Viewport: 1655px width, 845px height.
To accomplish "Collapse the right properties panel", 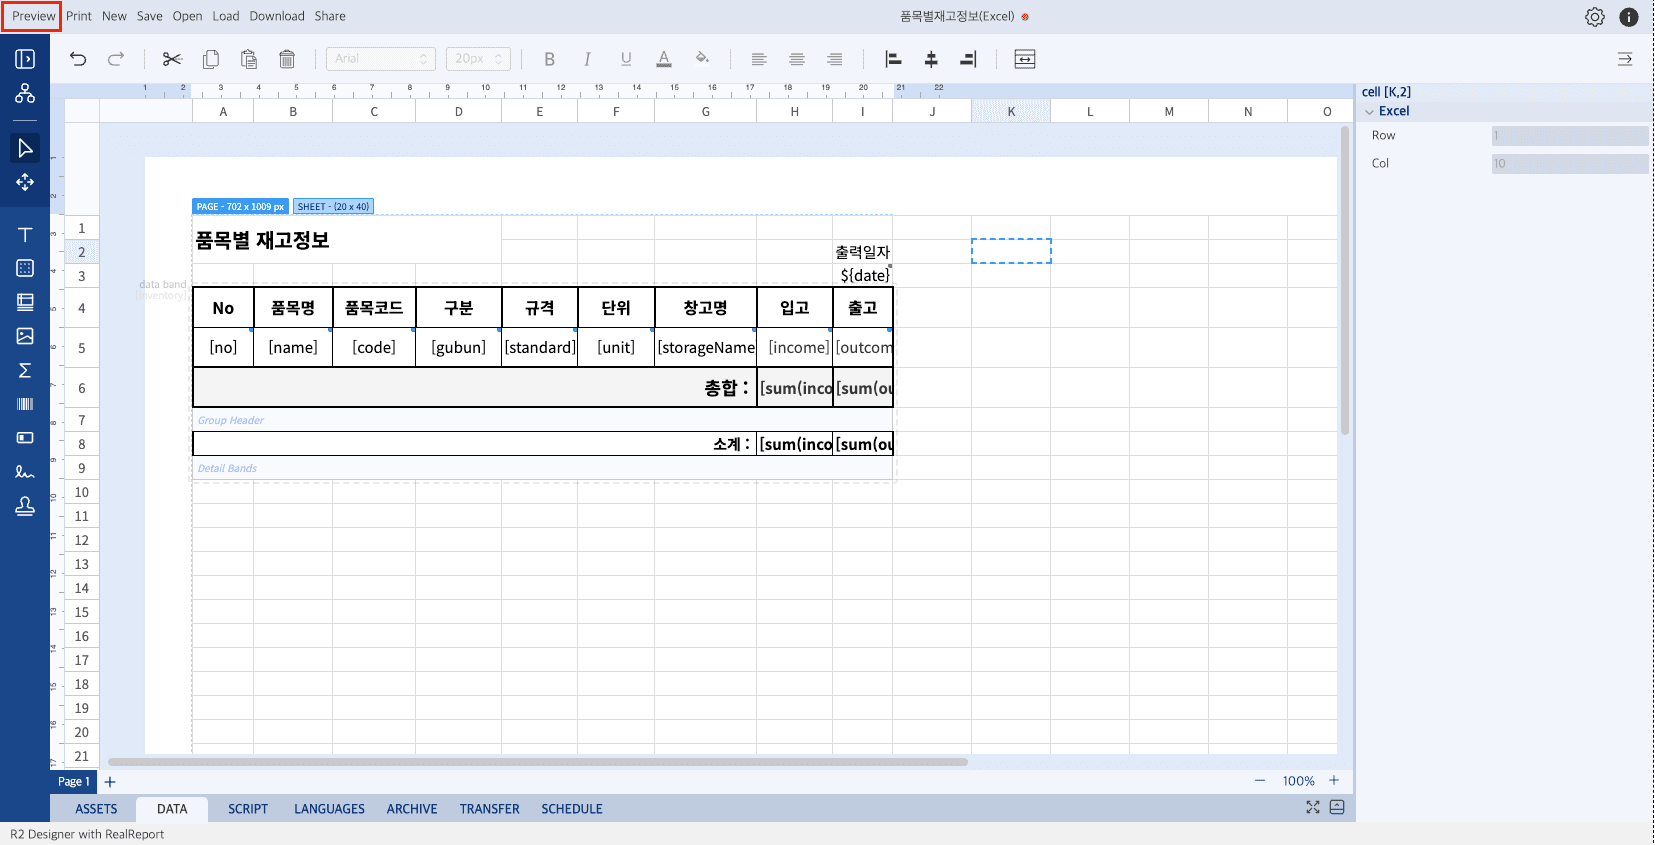I will [1625, 59].
